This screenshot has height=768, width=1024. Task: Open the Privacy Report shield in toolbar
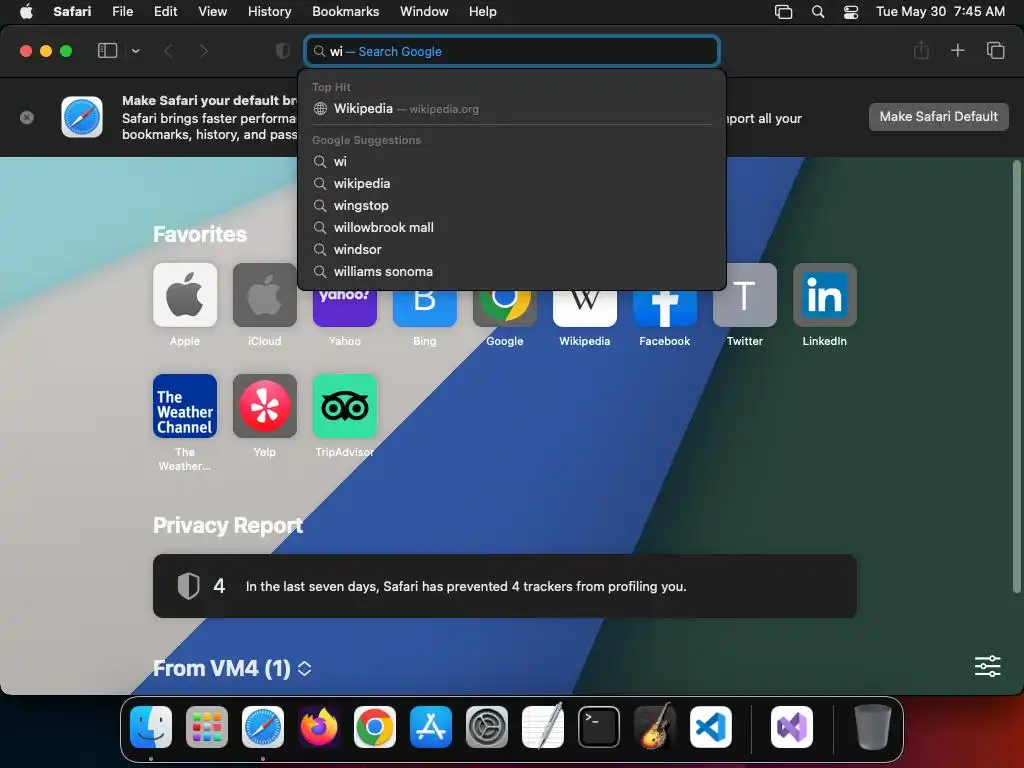283,51
